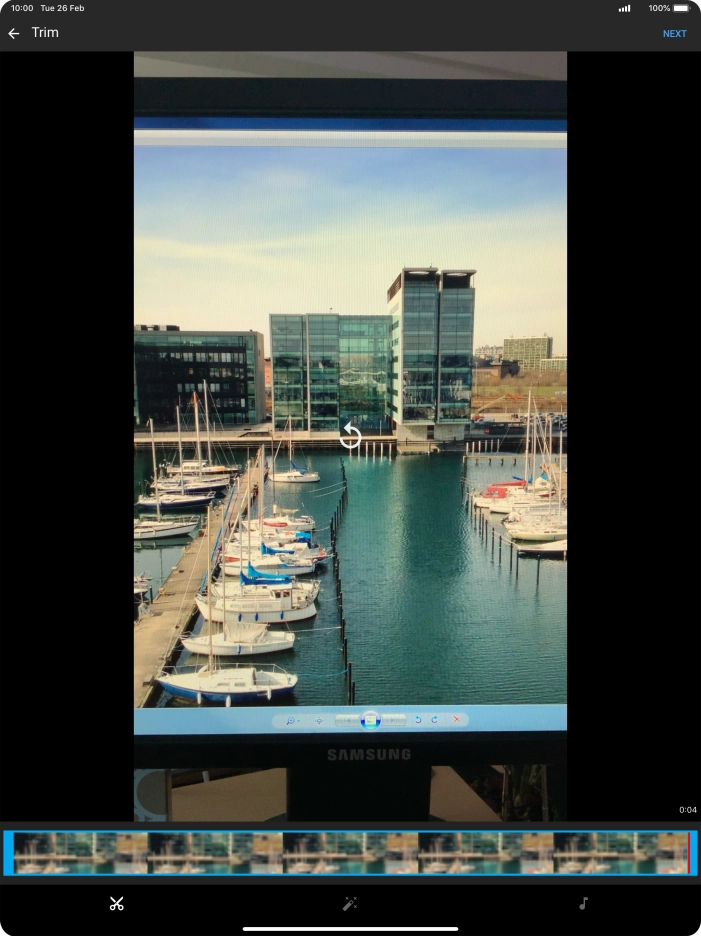This screenshot has width=701, height=936.
Task: Select the scissors trim tab
Action: (x=116, y=903)
